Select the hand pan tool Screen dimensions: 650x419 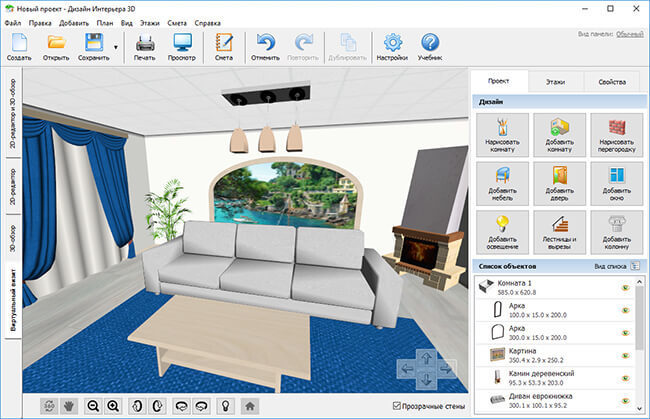tap(67, 405)
